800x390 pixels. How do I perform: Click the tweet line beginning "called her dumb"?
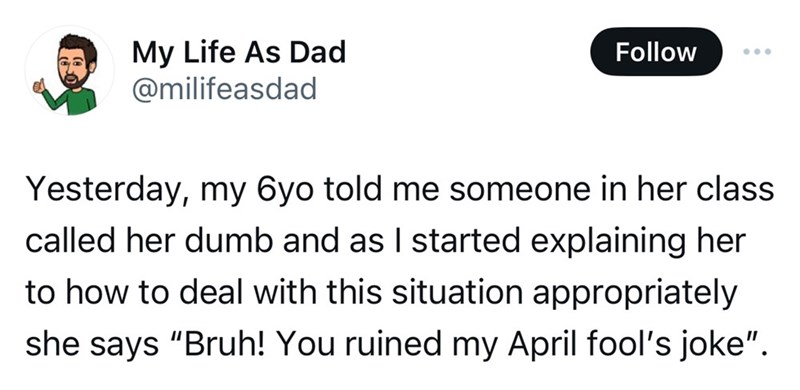point(386,242)
